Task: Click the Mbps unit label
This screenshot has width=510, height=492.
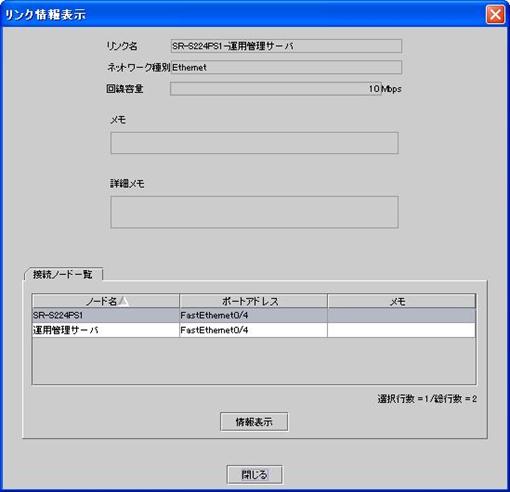Action: [392, 89]
